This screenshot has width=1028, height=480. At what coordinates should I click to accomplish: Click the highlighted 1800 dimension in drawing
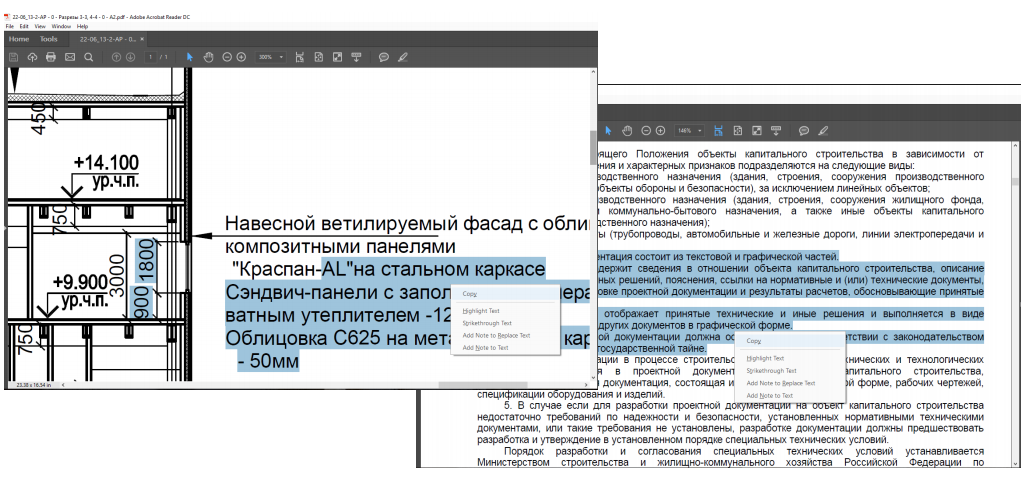click(x=146, y=262)
